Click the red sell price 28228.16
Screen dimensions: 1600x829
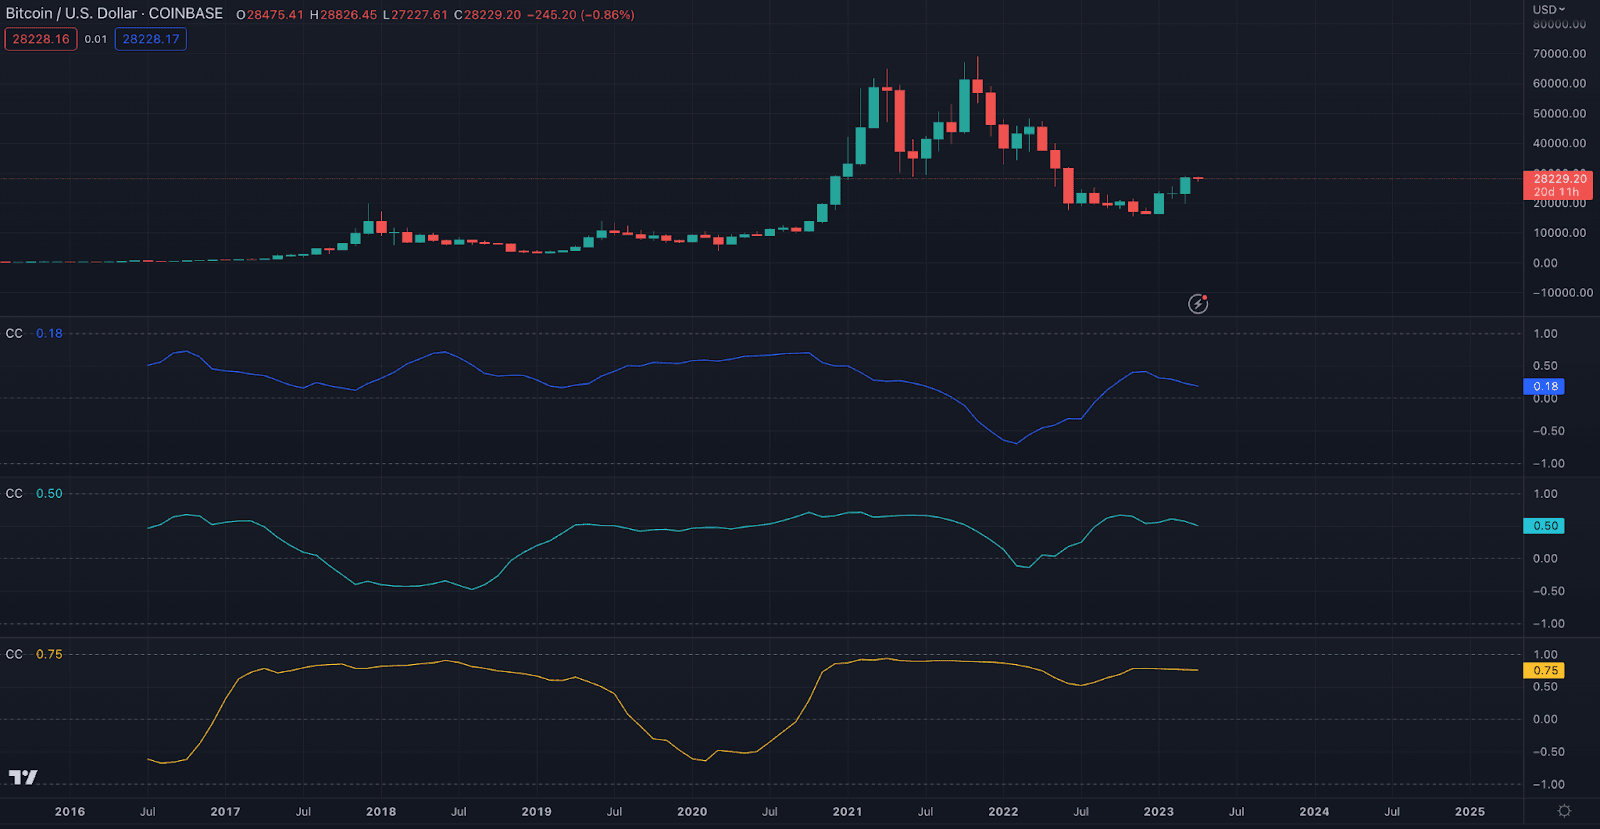tap(41, 39)
